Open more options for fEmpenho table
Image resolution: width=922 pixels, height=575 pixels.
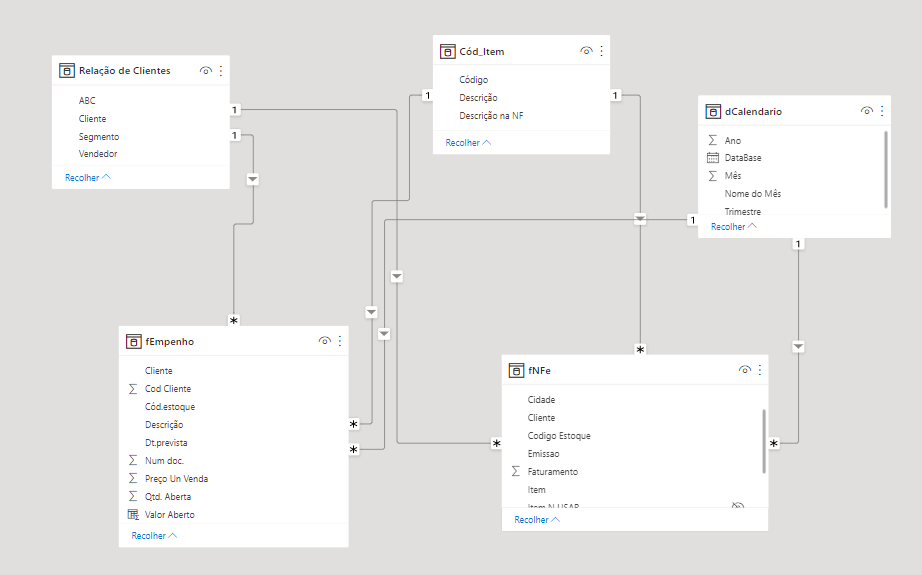[x=340, y=340]
